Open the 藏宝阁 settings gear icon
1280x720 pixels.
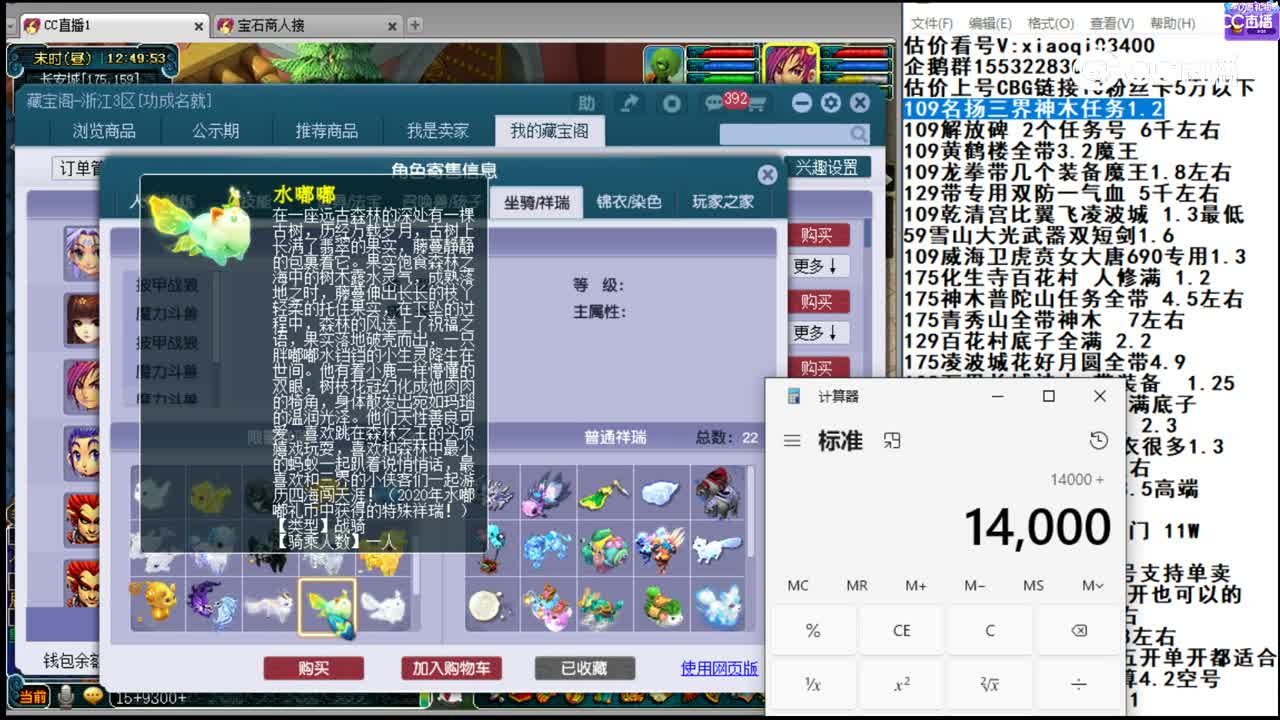pyautogui.click(x=831, y=102)
